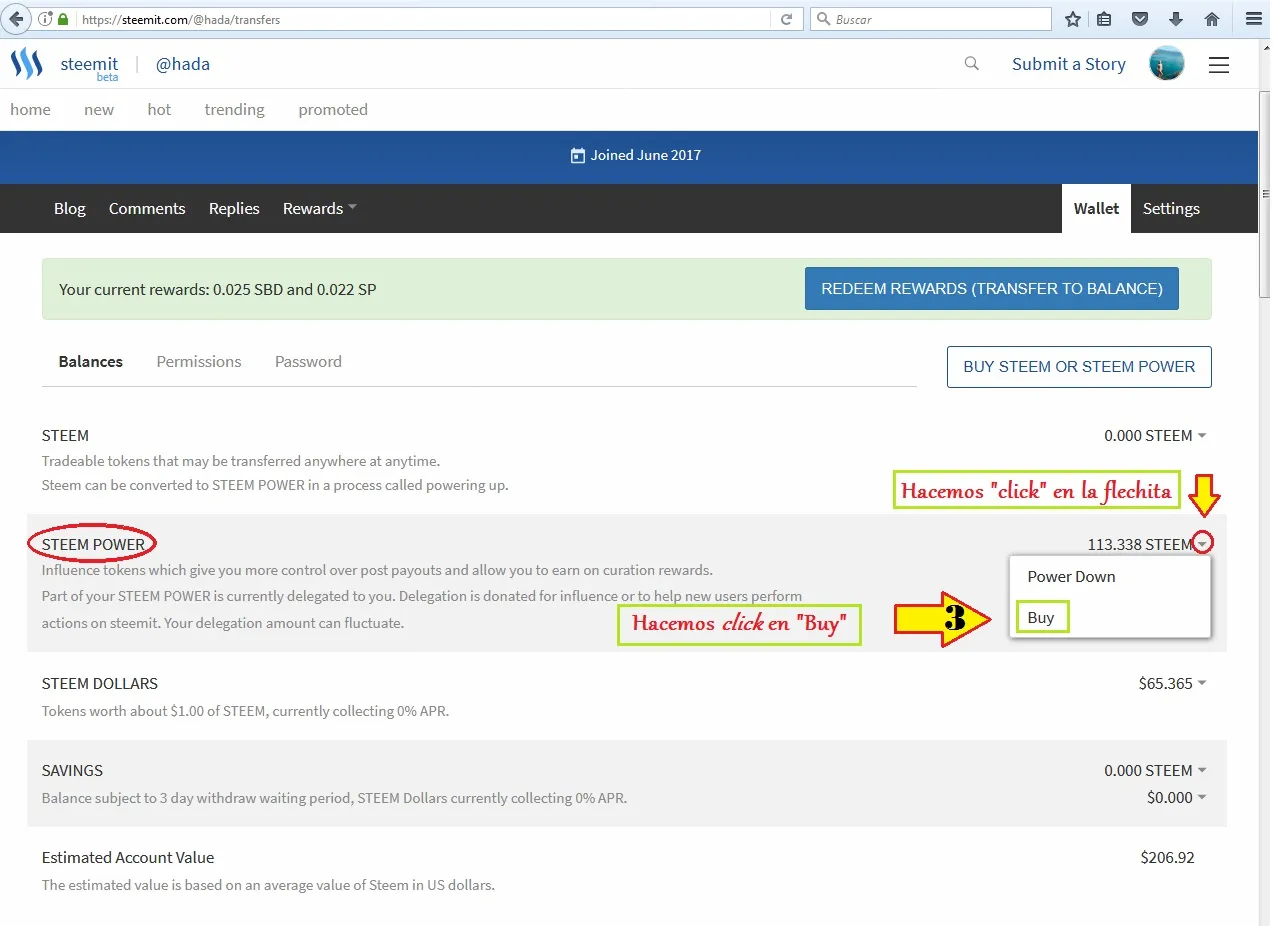
Task: Click the Estimated Account Value heading
Action: (x=128, y=858)
